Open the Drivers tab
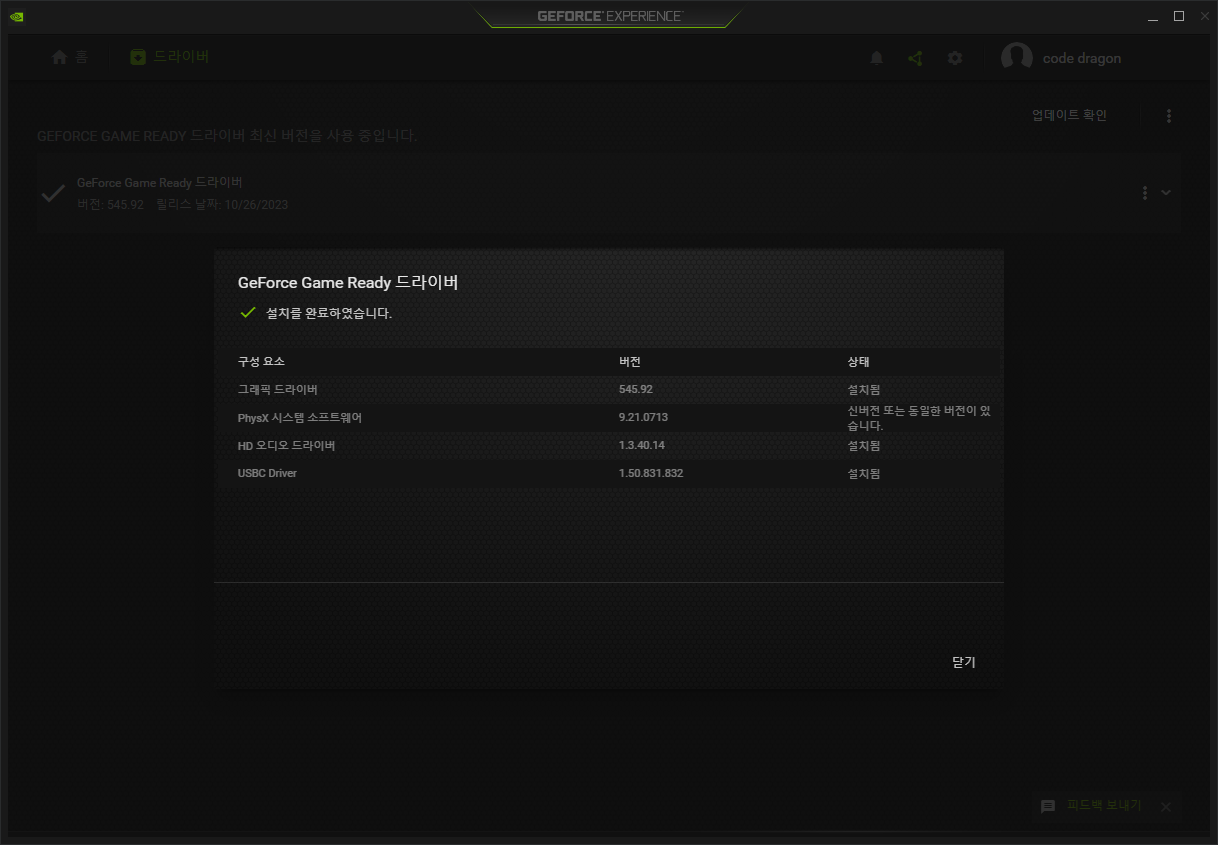The width and height of the screenshot is (1218, 845). point(170,57)
